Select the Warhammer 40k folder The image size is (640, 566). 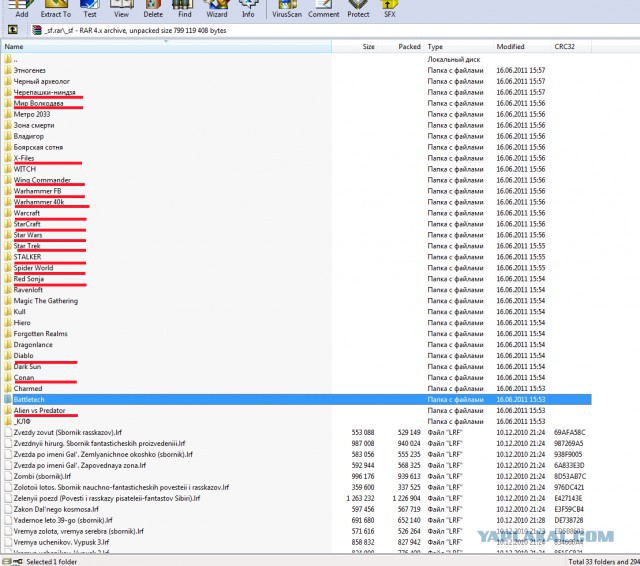tap(297, 202)
